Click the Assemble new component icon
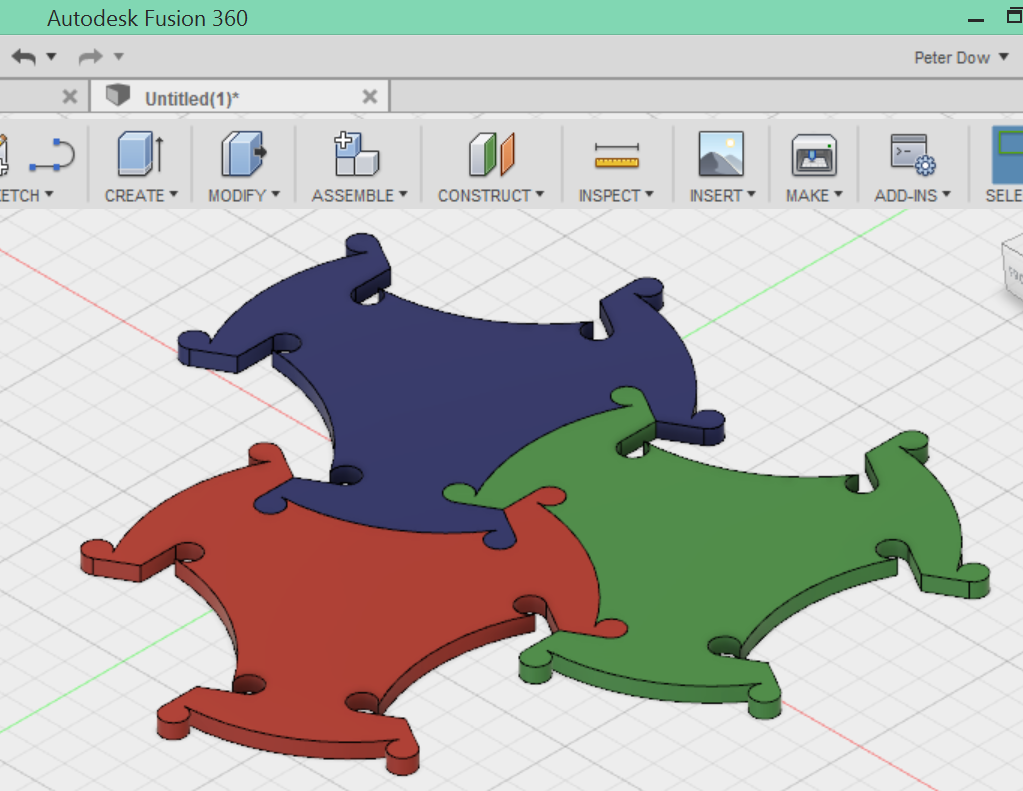Viewport: 1023px width, 791px height. tap(357, 155)
